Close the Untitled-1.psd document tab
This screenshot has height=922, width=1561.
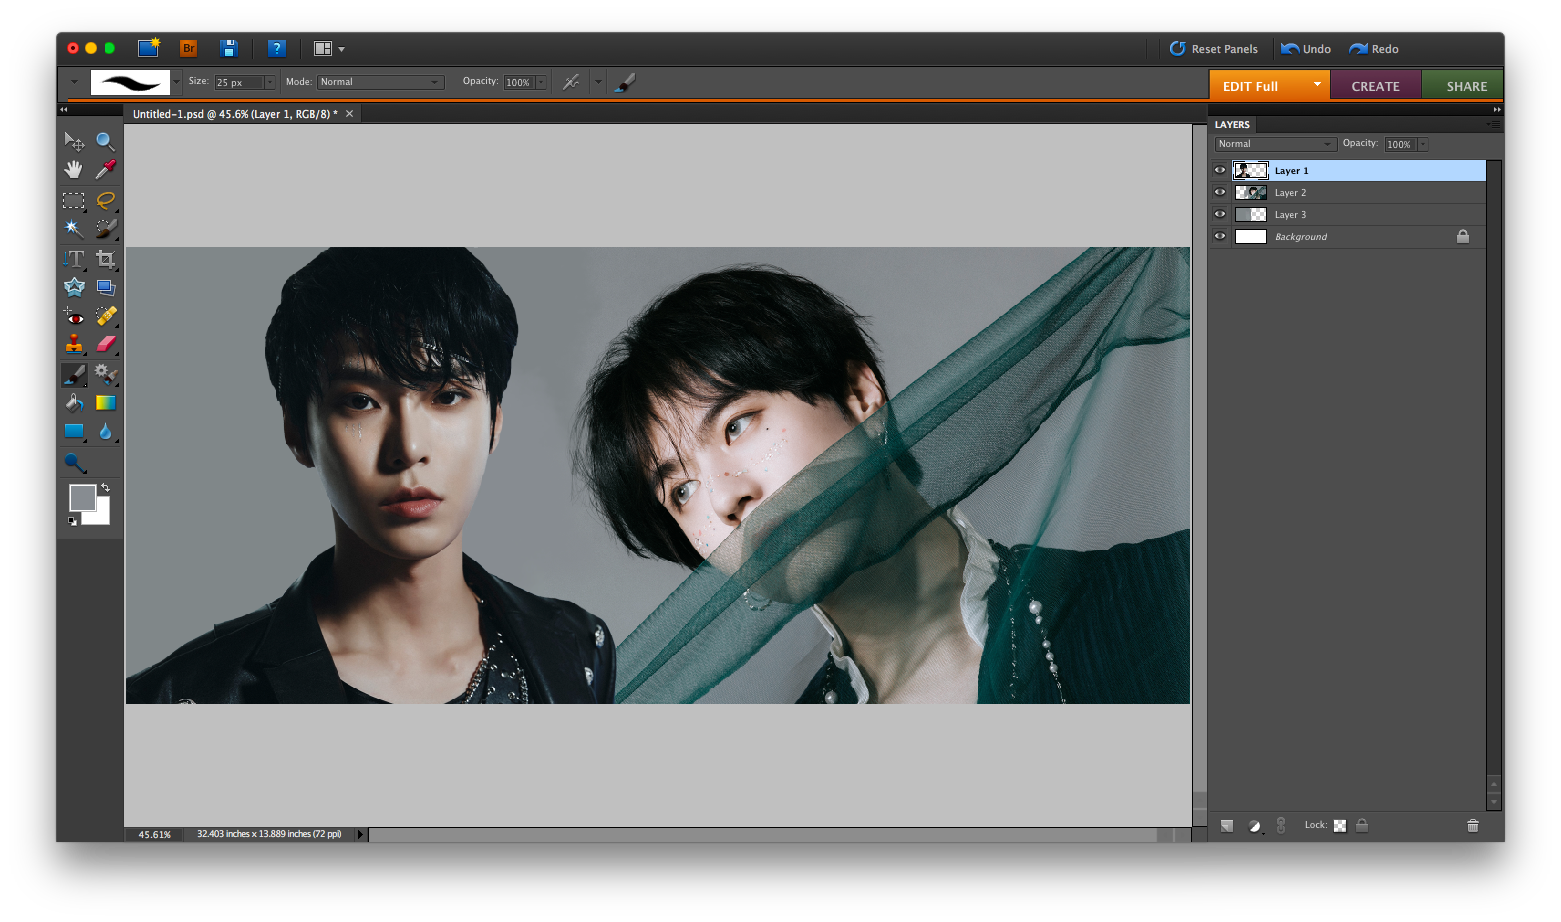[x=349, y=114]
